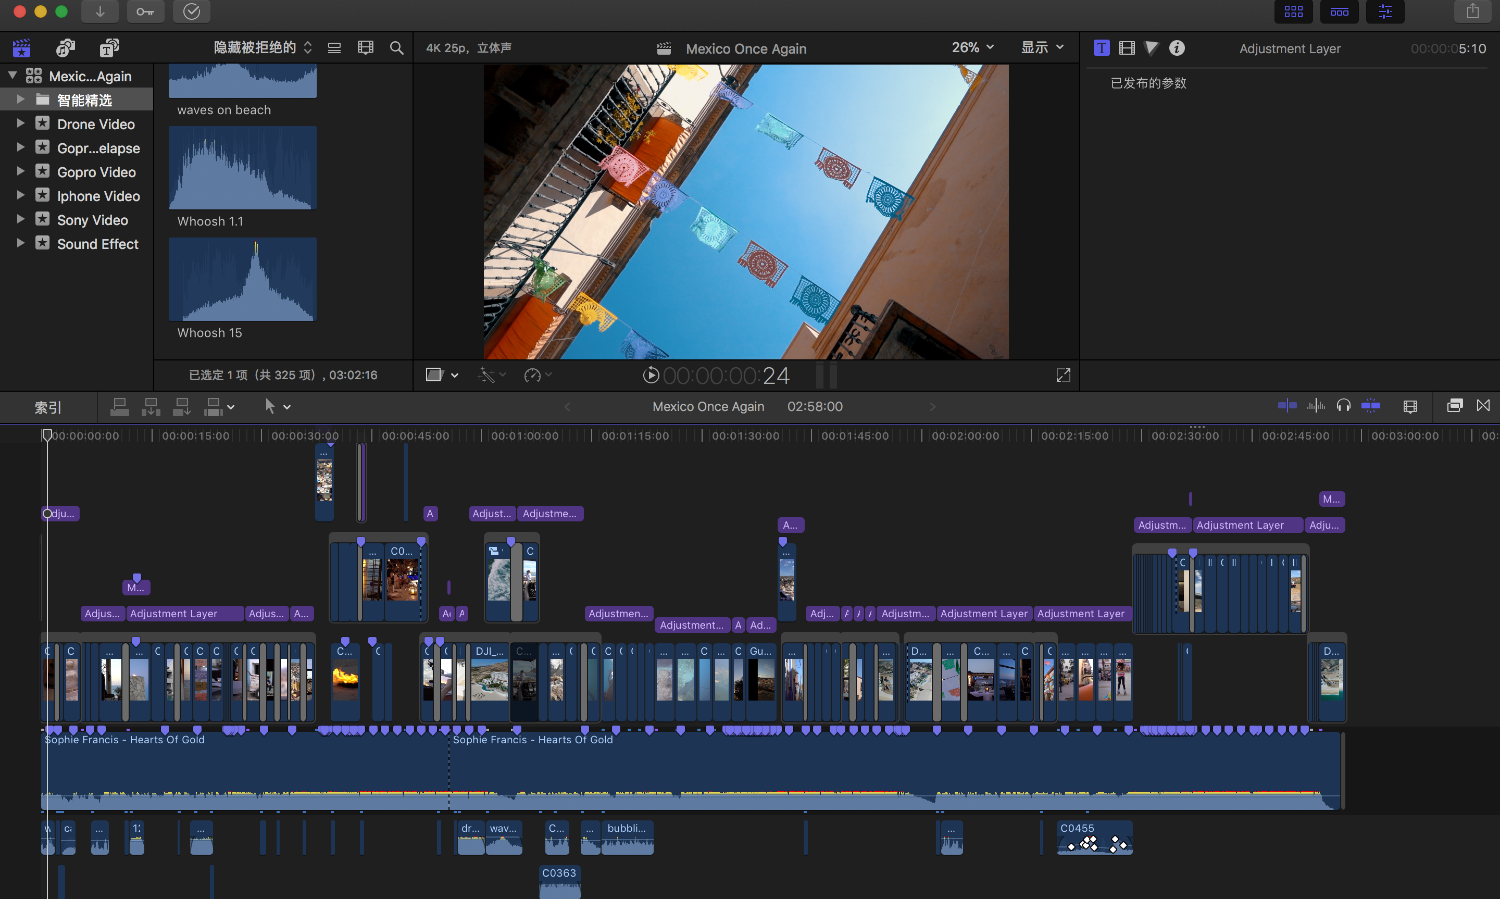Image resolution: width=1500 pixels, height=899 pixels.
Task: Select the C0455 audio clip in timeline
Action: click(1095, 838)
